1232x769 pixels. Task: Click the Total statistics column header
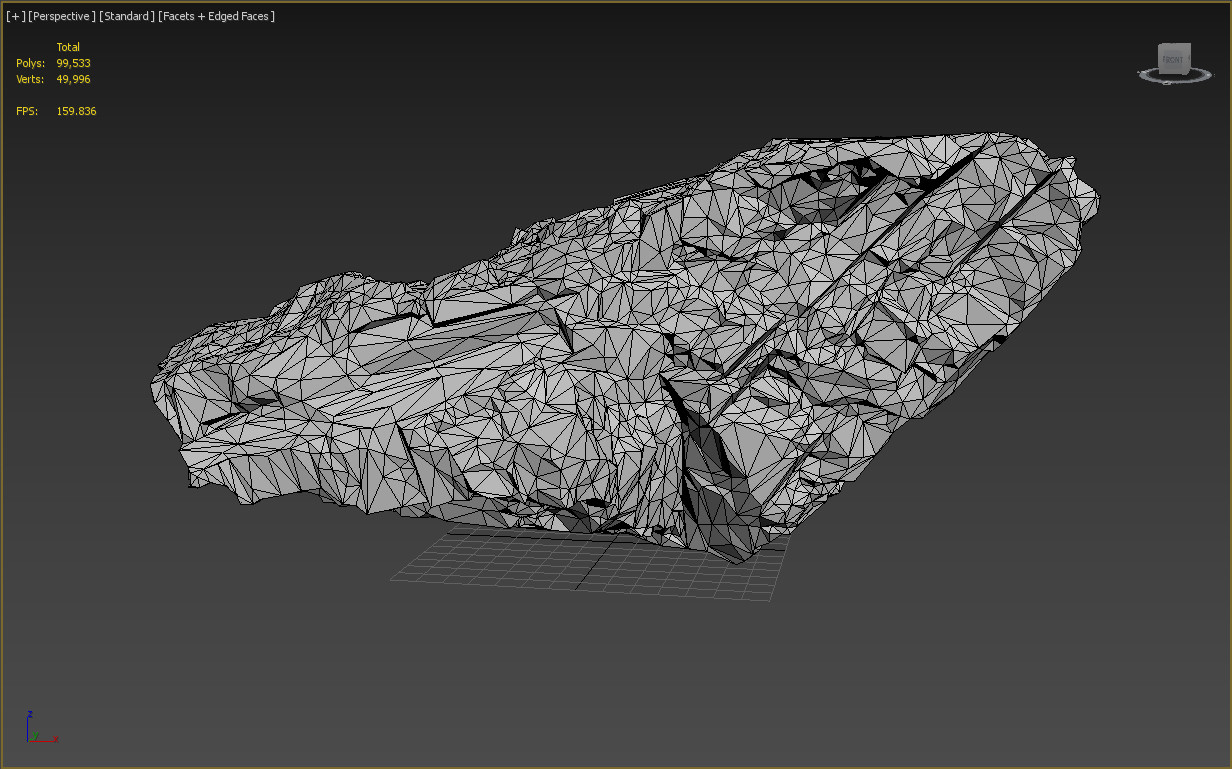pos(68,47)
